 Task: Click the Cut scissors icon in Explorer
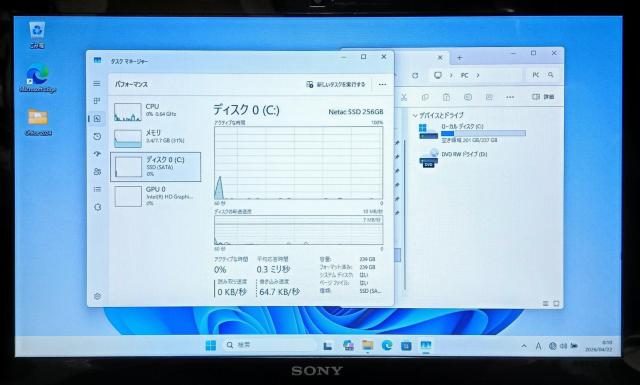tap(404, 97)
